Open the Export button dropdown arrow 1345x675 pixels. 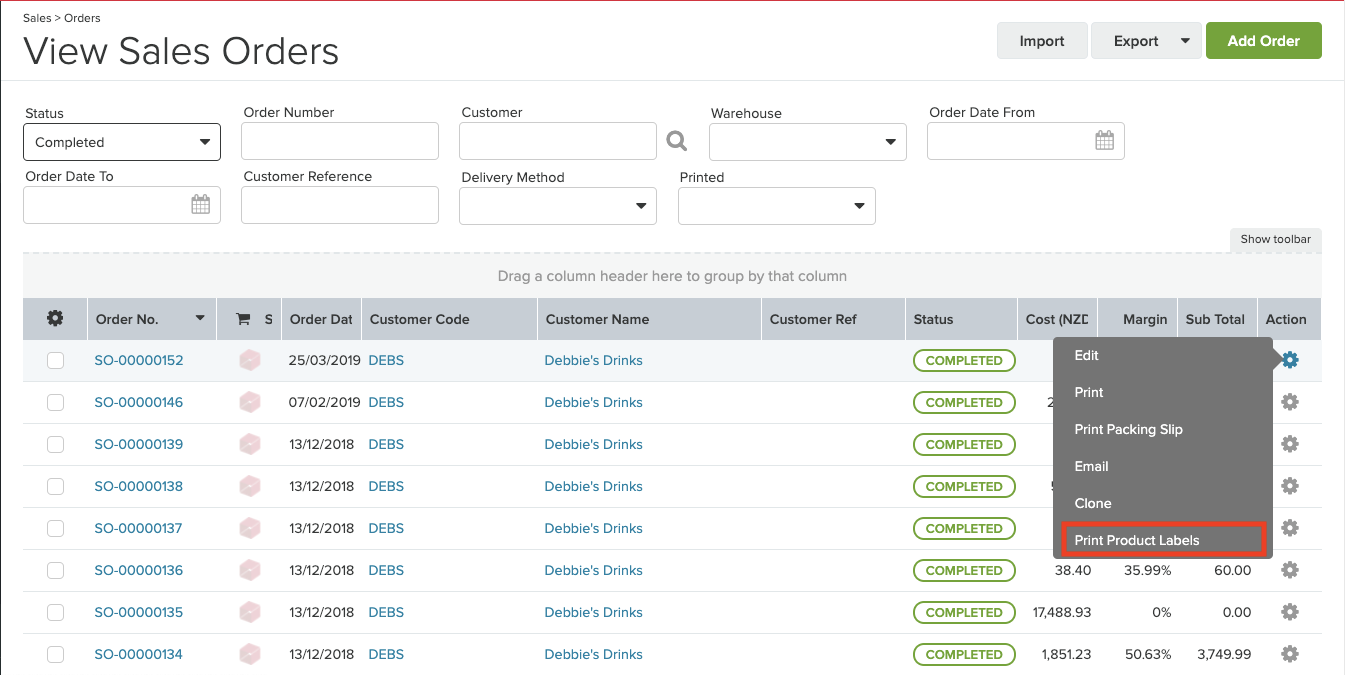1185,41
